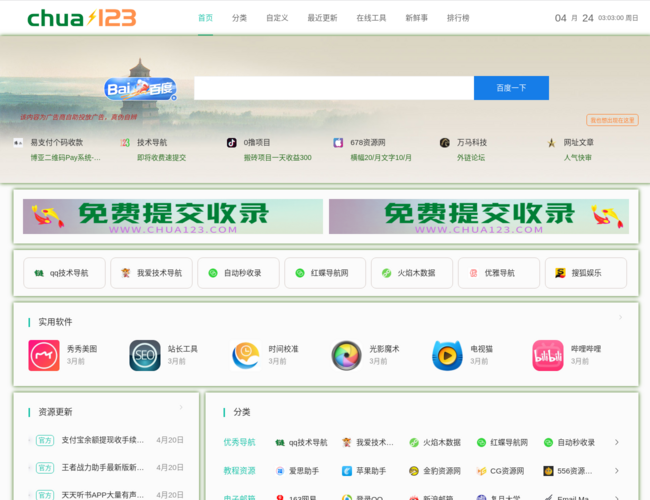Image resolution: width=650 pixels, height=500 pixels.
Task: Click the 556资源 icon
Action: click(548, 471)
